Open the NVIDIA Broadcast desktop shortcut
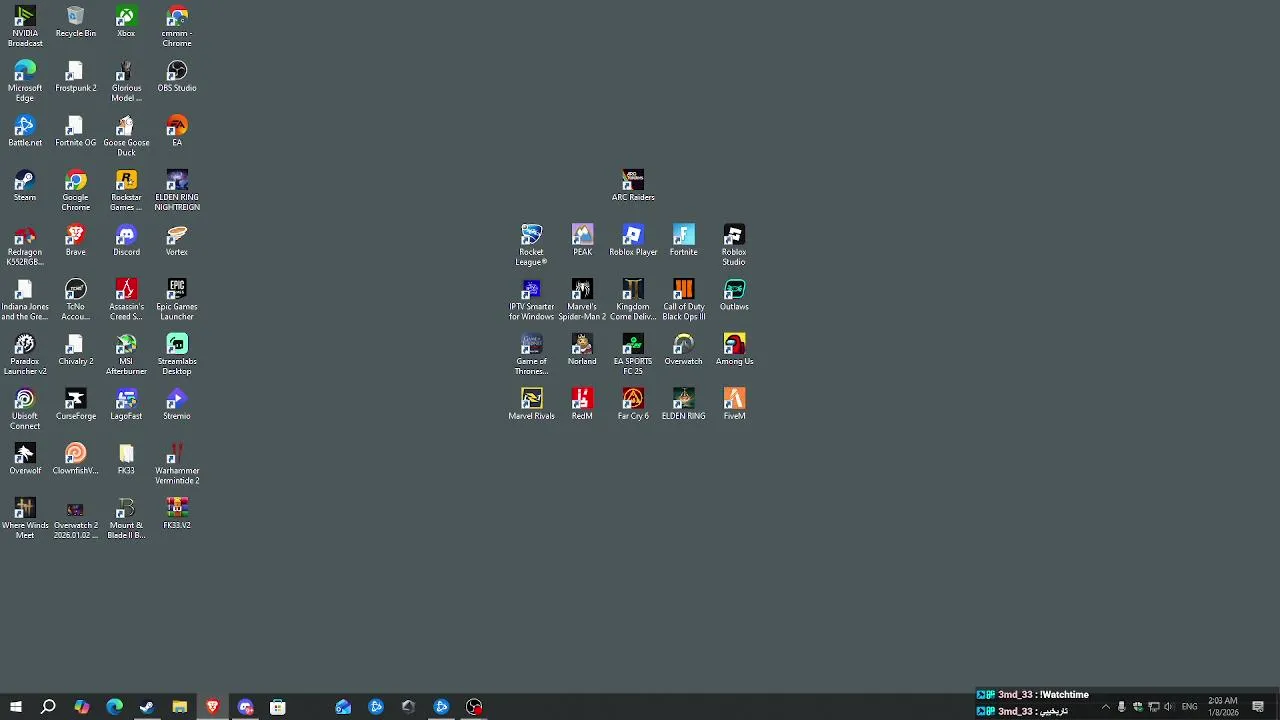Screen dimensions: 1280x720 (x=25, y=26)
